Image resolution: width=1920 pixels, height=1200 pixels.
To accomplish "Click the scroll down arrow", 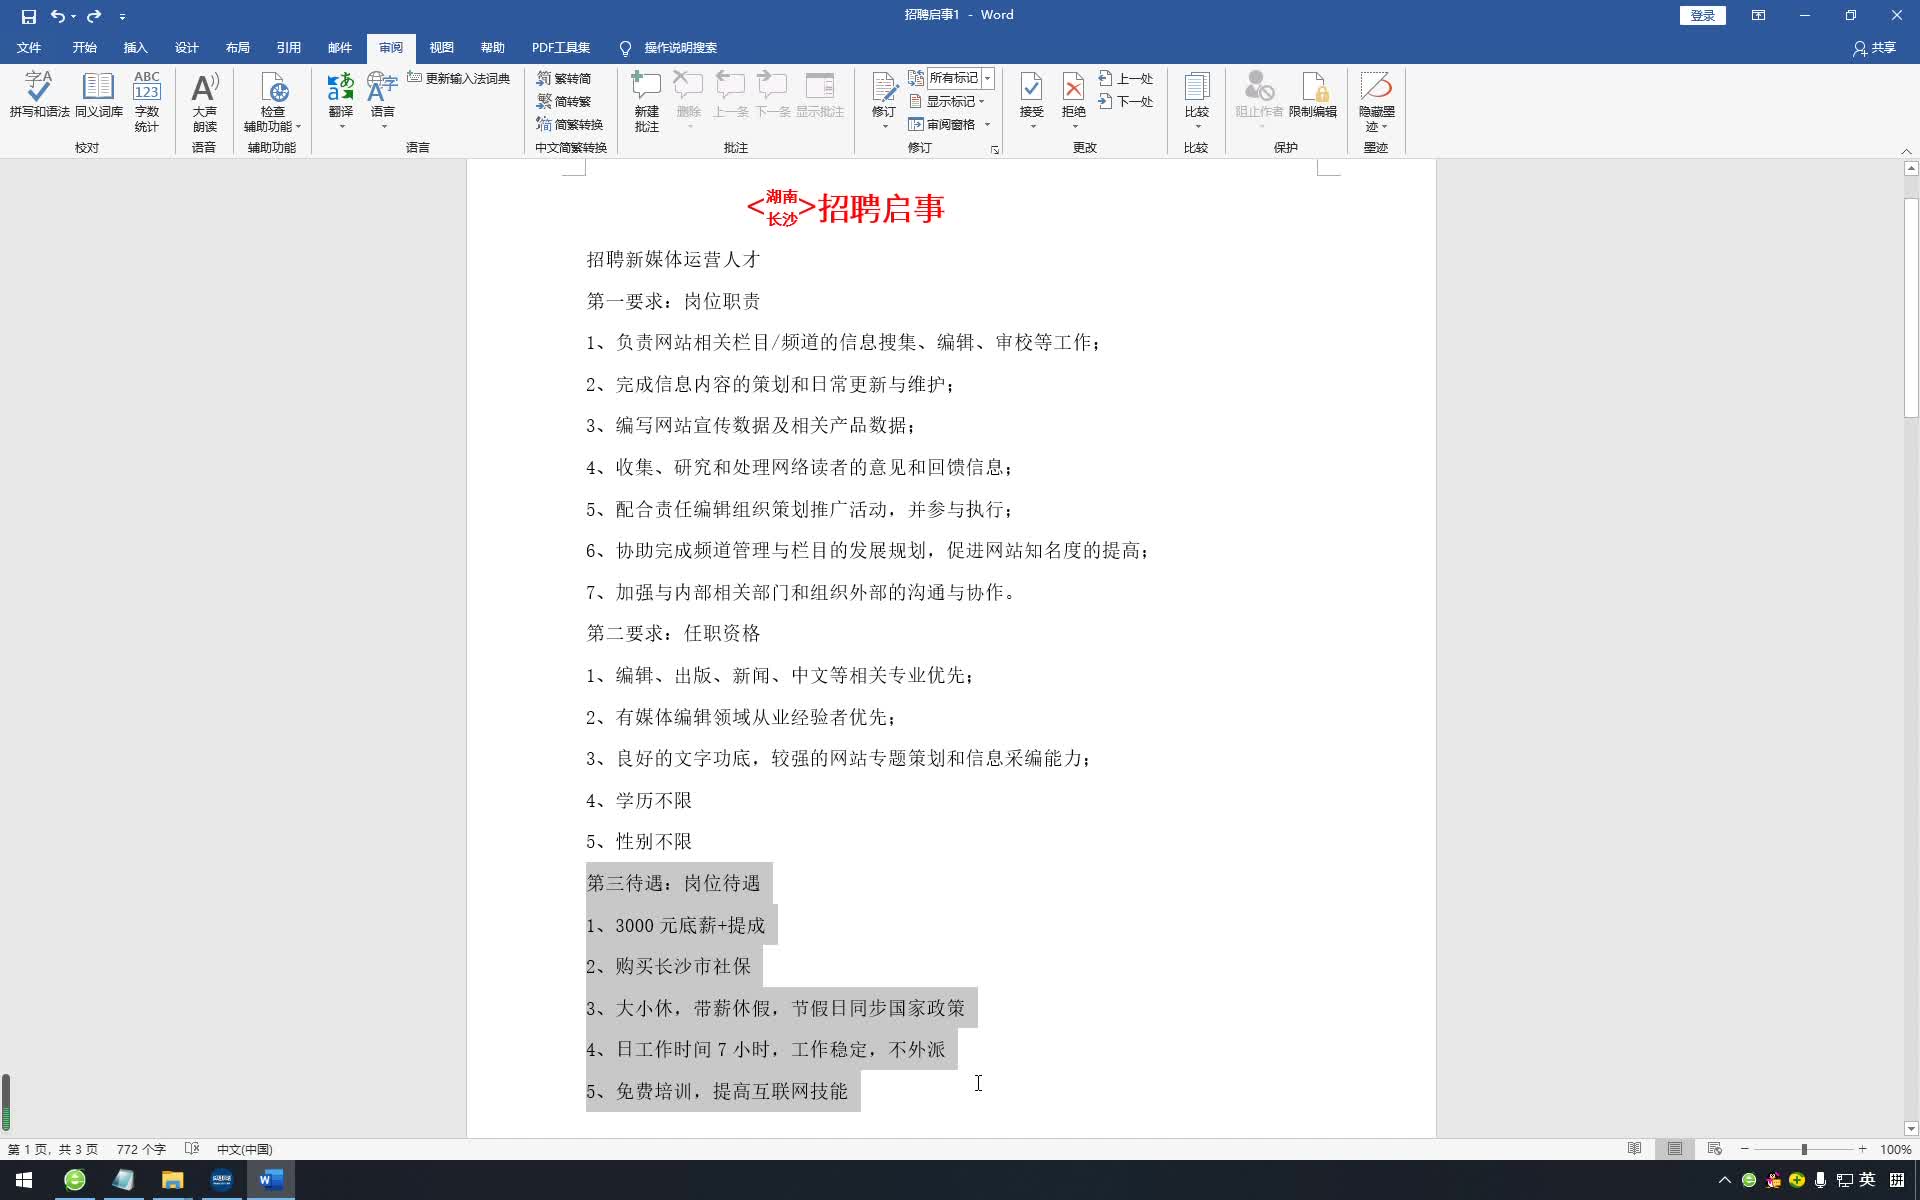I will 1911,1129.
